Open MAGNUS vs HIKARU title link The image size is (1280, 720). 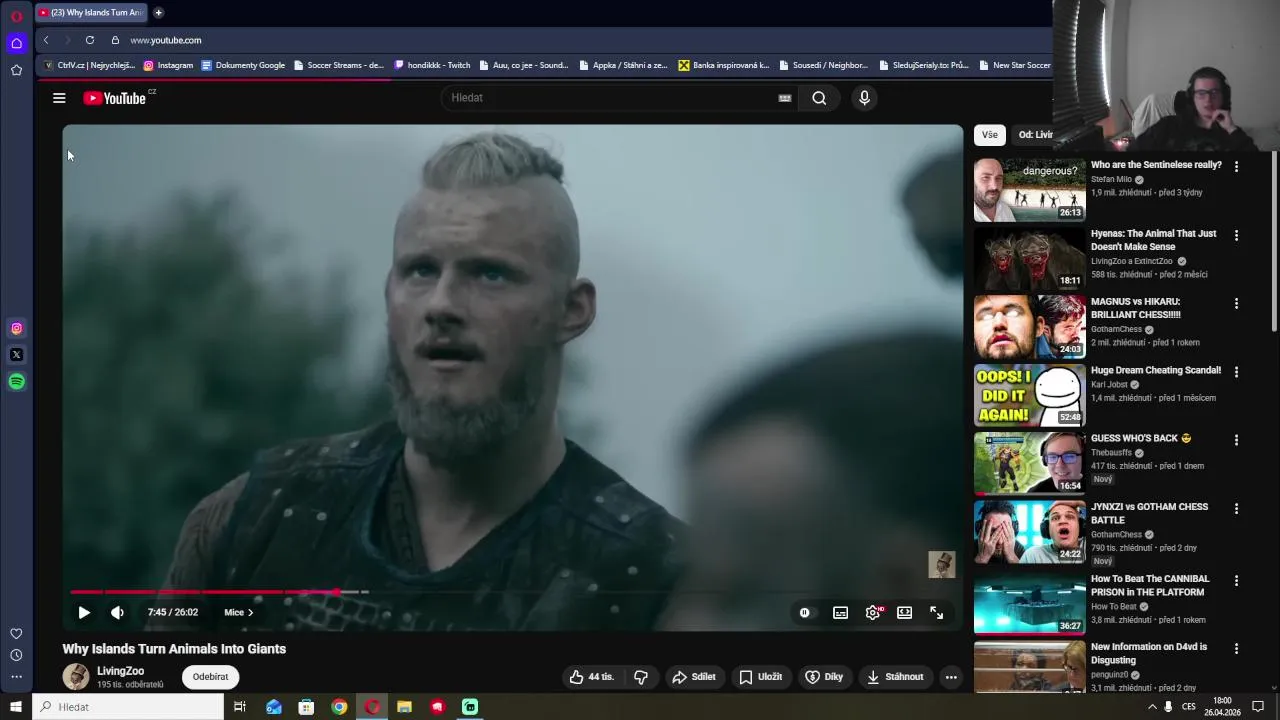click(1135, 308)
